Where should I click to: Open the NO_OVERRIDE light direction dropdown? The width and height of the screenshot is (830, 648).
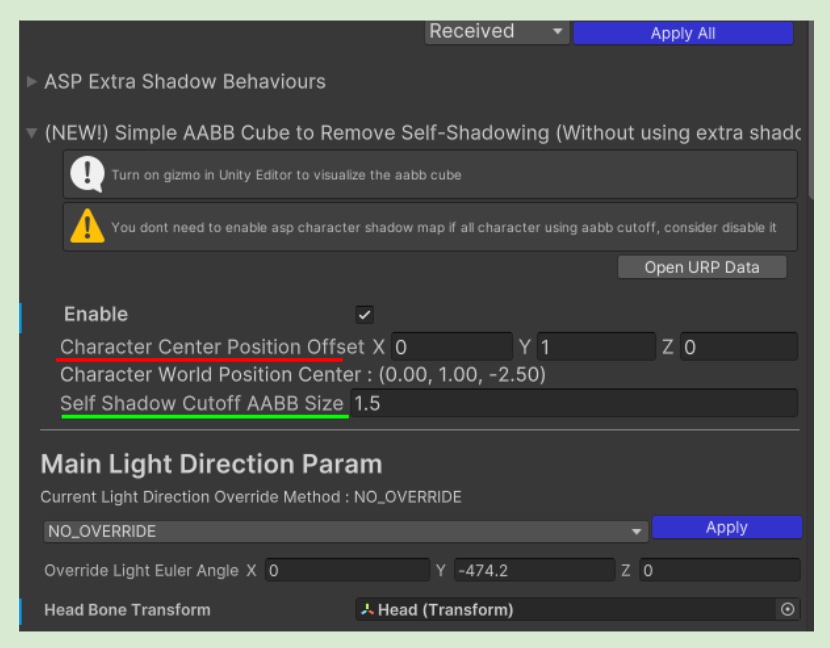coord(346,530)
